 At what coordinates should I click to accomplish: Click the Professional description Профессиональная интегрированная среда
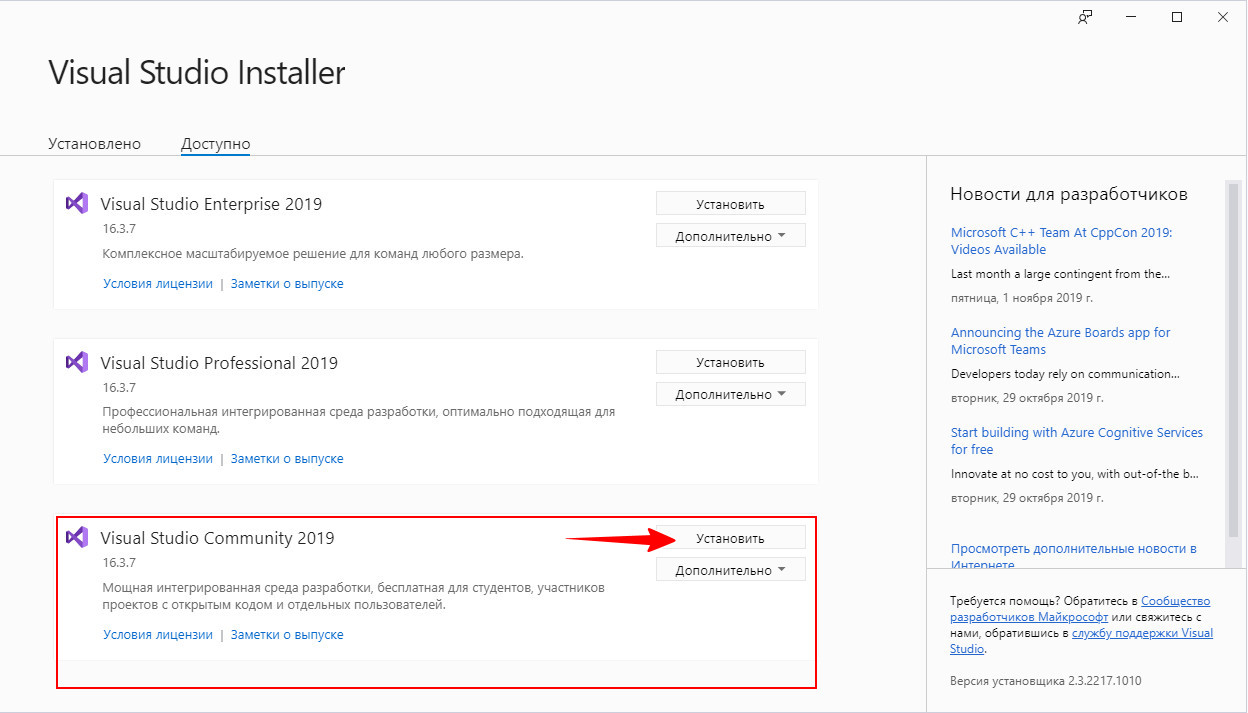pyautogui.click(x=359, y=420)
